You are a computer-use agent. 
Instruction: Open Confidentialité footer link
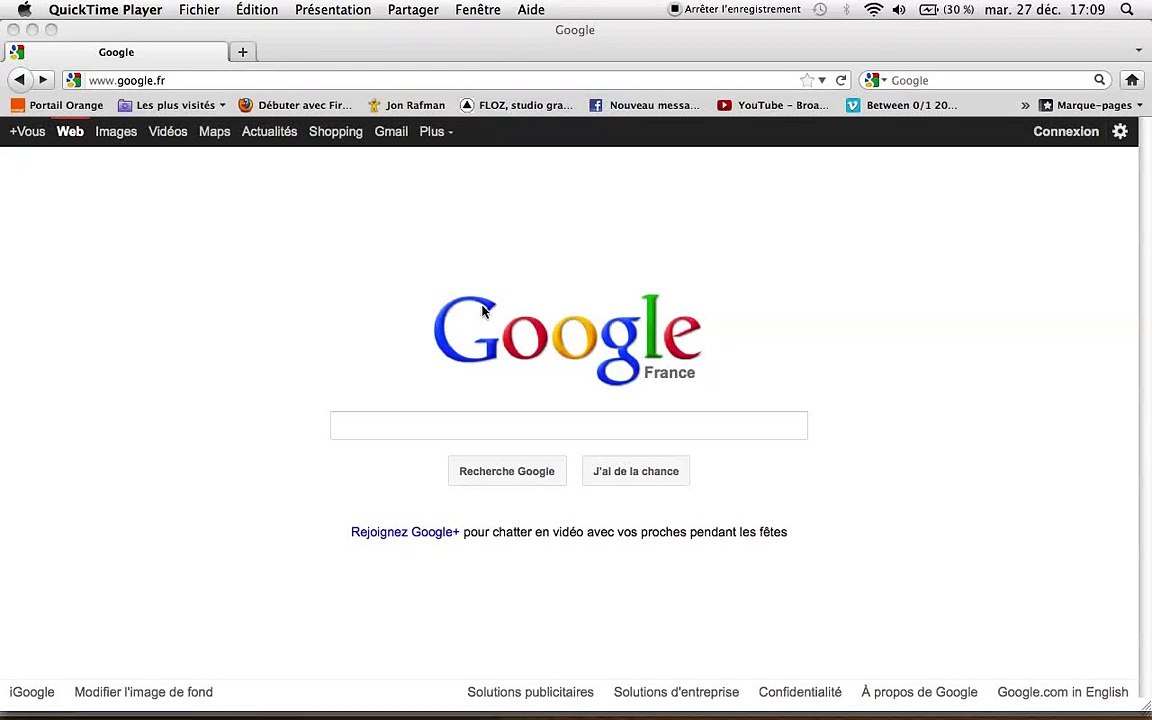[800, 692]
